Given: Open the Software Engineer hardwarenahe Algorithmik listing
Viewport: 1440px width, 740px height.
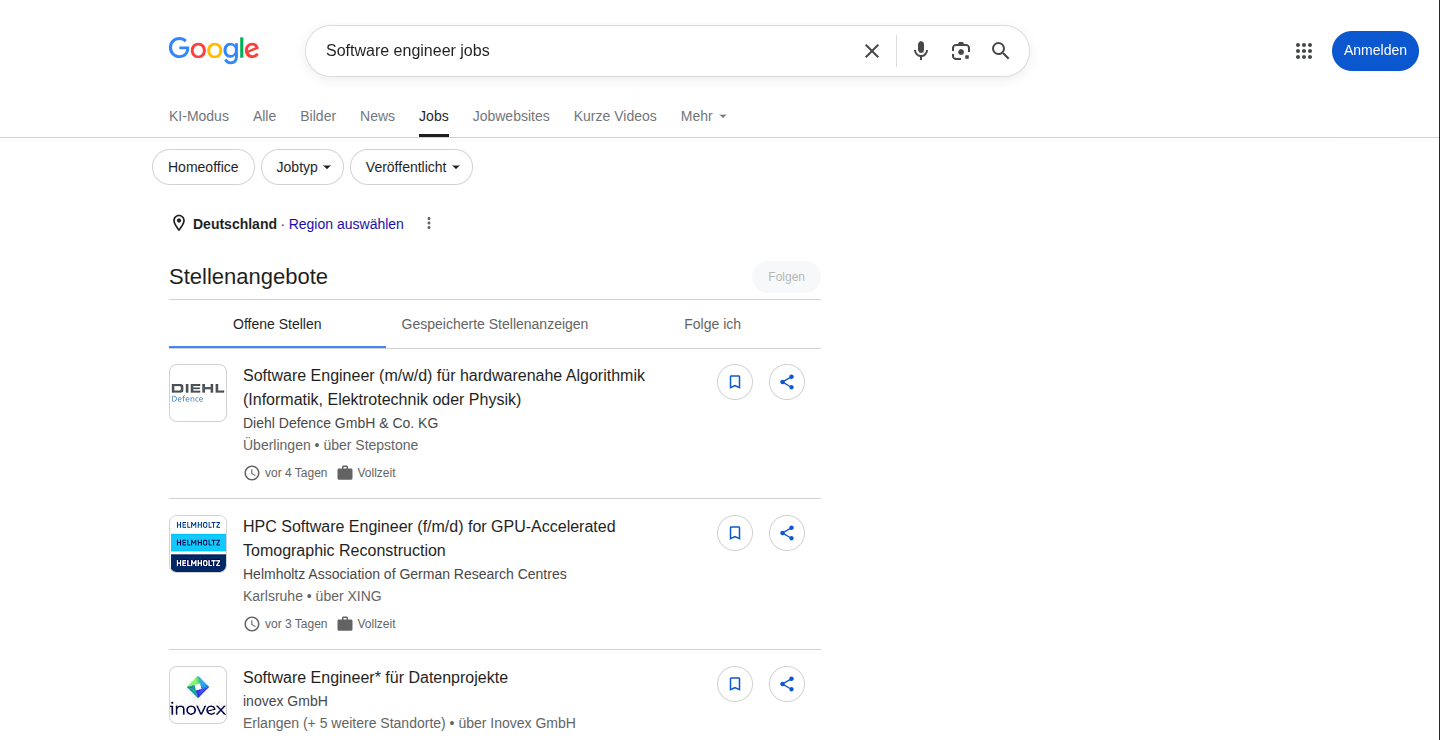Looking at the screenshot, I should point(444,388).
